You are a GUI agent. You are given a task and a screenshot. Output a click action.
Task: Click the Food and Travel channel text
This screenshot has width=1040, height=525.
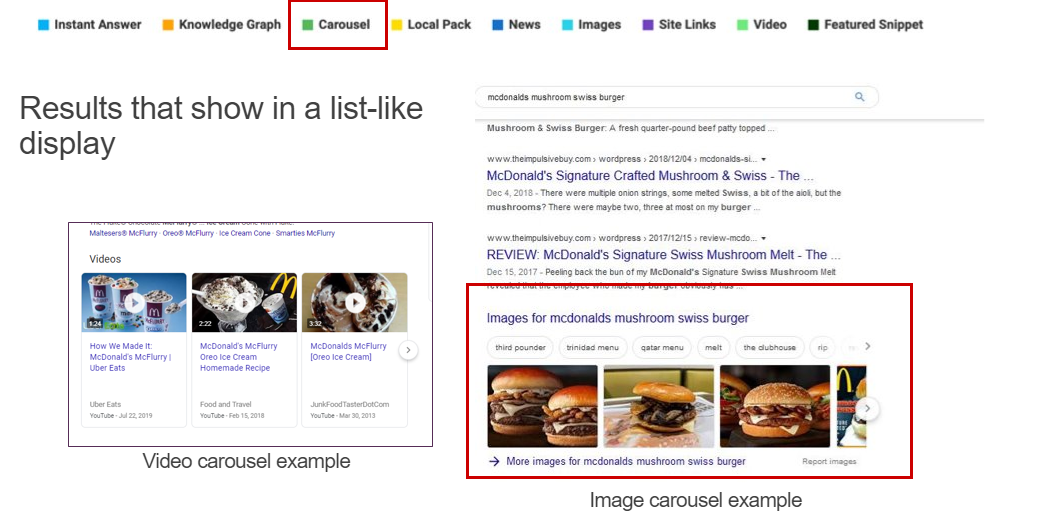click(x=226, y=404)
